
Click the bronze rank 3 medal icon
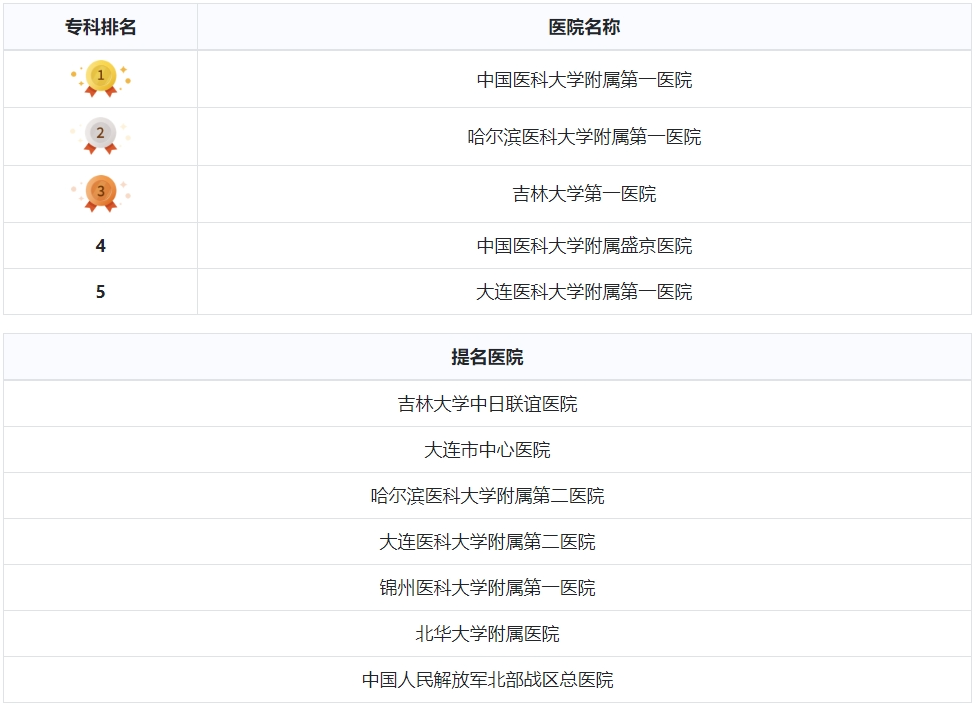(100, 194)
